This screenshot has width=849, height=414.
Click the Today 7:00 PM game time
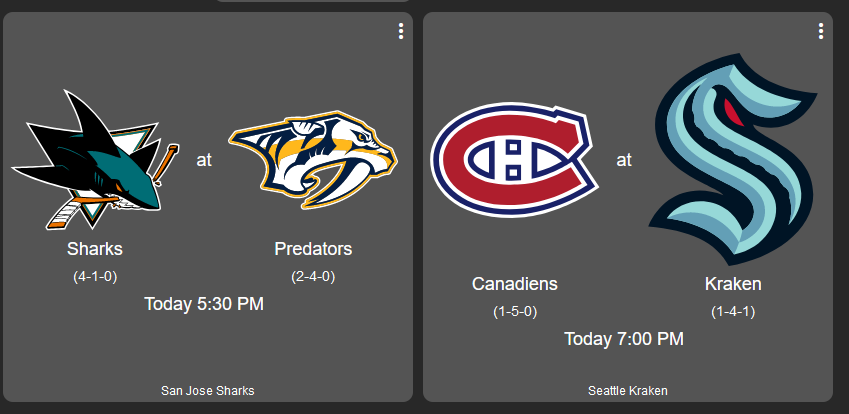click(x=624, y=339)
